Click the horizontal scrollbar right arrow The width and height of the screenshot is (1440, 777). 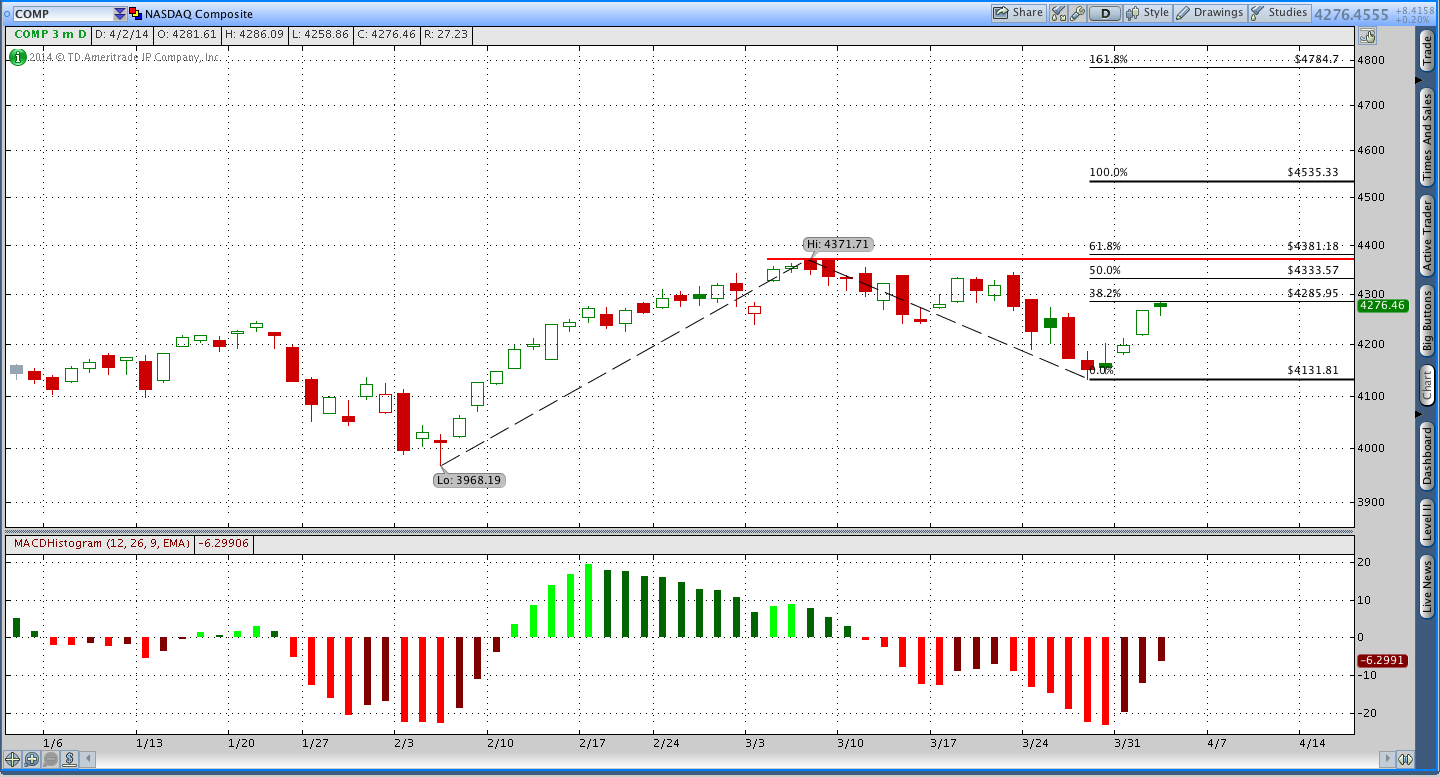1386,759
